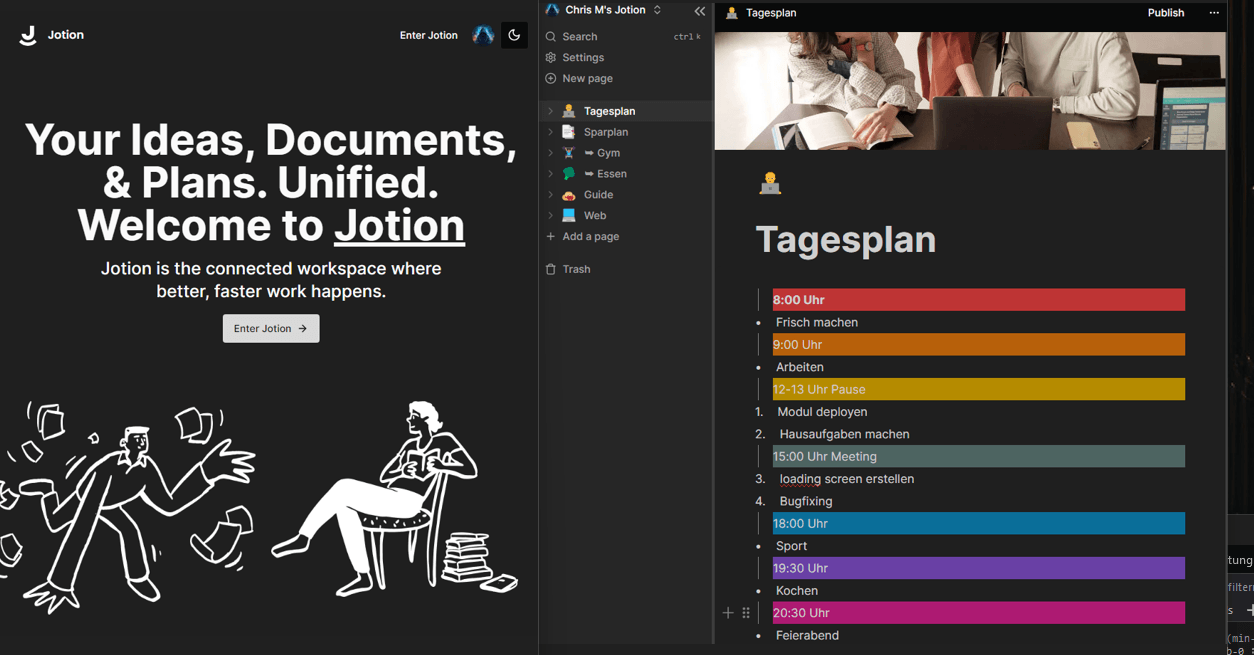This screenshot has height=655, width=1254.
Task: Open the three-dot page options menu
Action: coord(1214,13)
